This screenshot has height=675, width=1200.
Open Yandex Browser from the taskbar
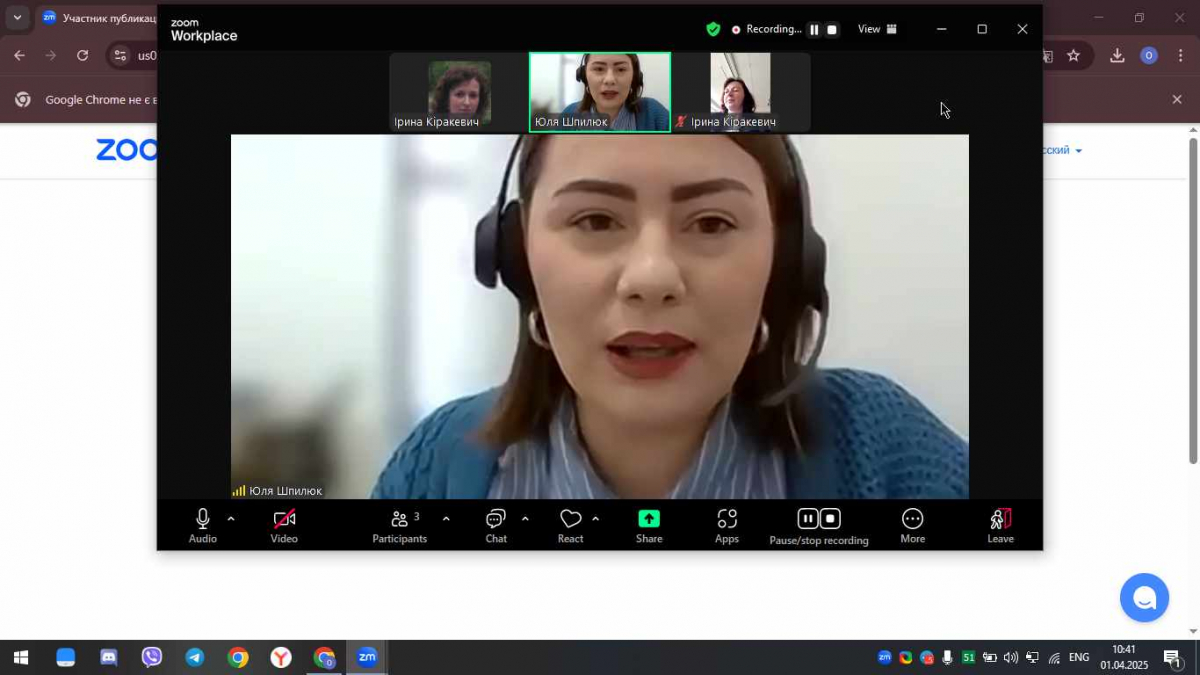[x=281, y=657]
